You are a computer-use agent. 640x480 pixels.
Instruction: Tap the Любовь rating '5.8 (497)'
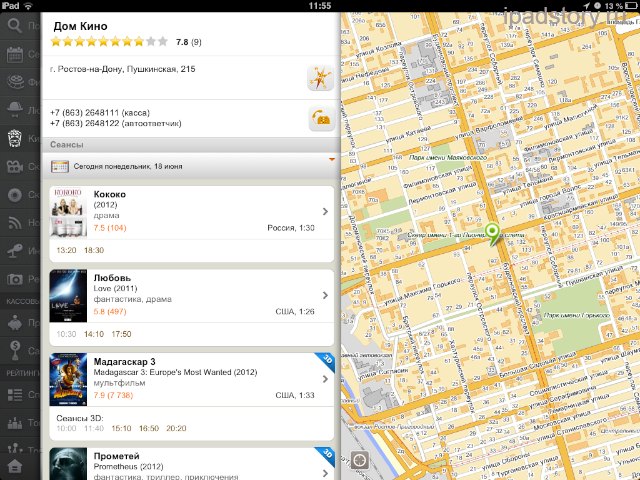pos(110,311)
